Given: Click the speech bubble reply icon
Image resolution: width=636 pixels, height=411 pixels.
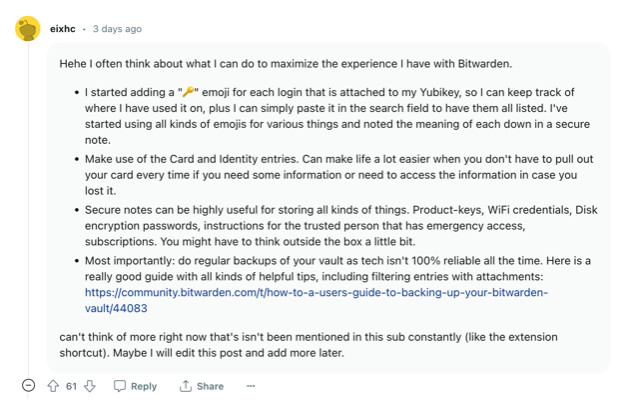Looking at the screenshot, I should (x=119, y=386).
